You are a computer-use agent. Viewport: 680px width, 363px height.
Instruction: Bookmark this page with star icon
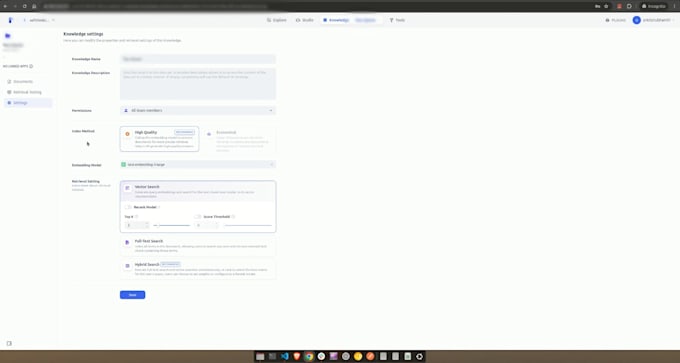(606, 6)
